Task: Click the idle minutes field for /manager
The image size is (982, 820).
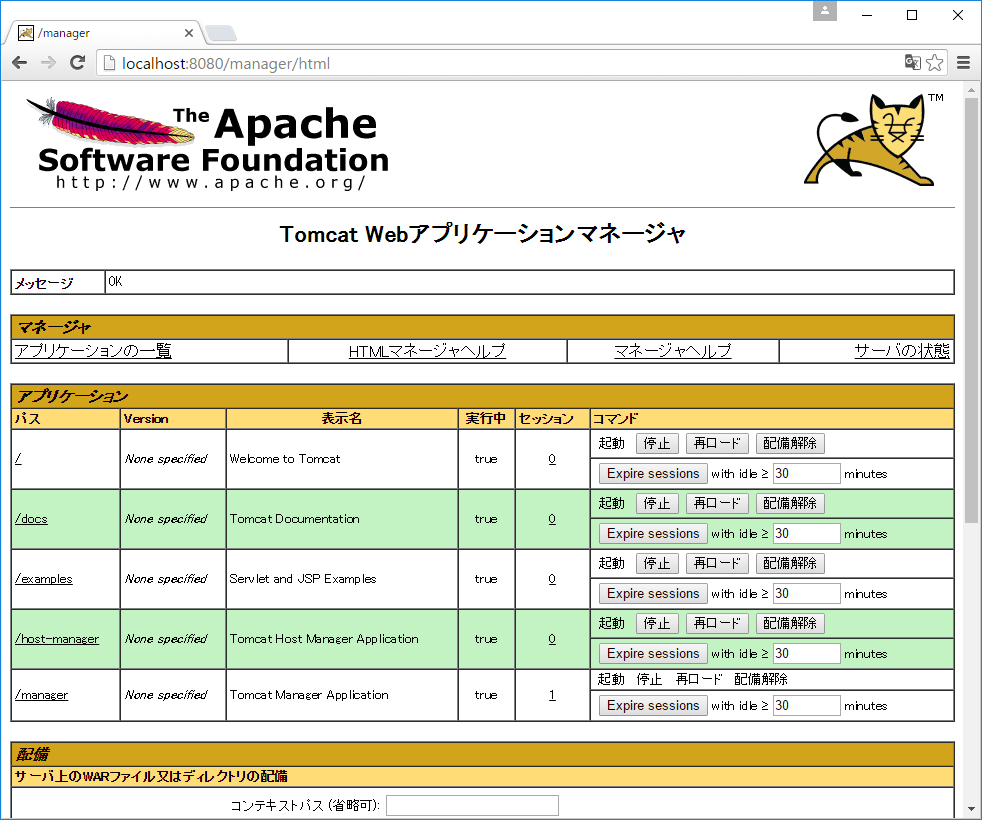Action: [x=806, y=705]
